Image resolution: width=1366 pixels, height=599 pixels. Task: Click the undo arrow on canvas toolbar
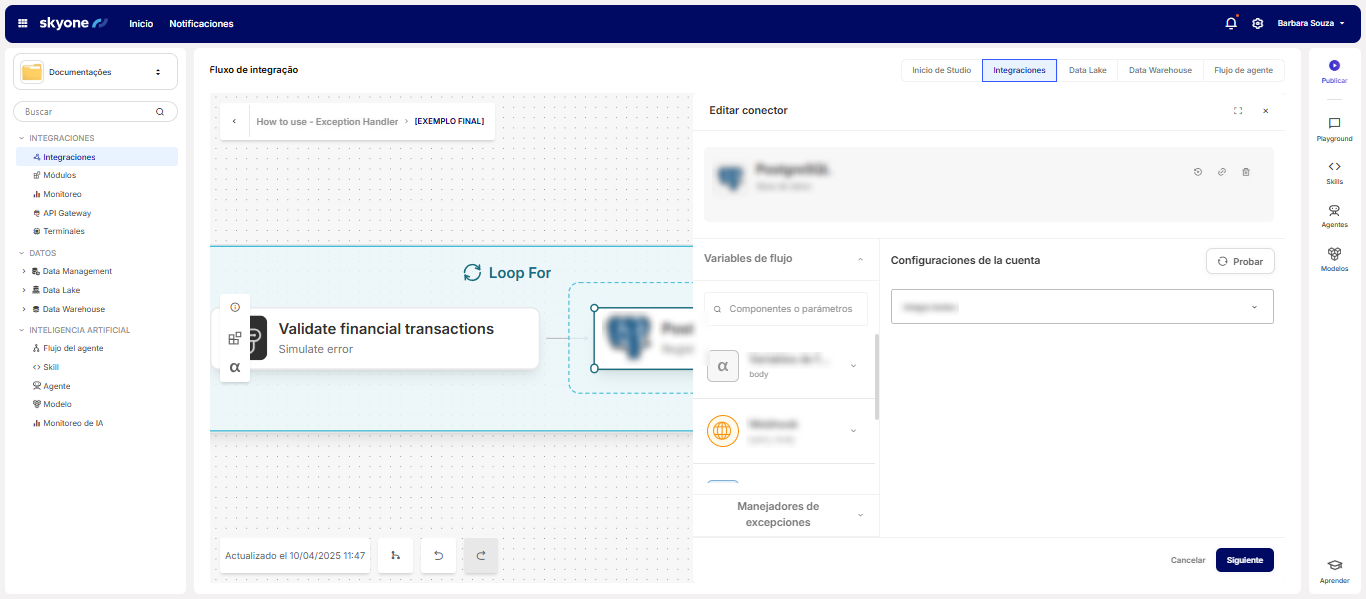click(x=438, y=555)
